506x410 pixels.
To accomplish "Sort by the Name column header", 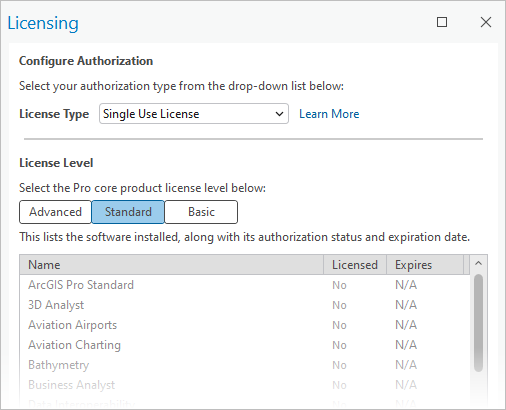I will (x=172, y=265).
